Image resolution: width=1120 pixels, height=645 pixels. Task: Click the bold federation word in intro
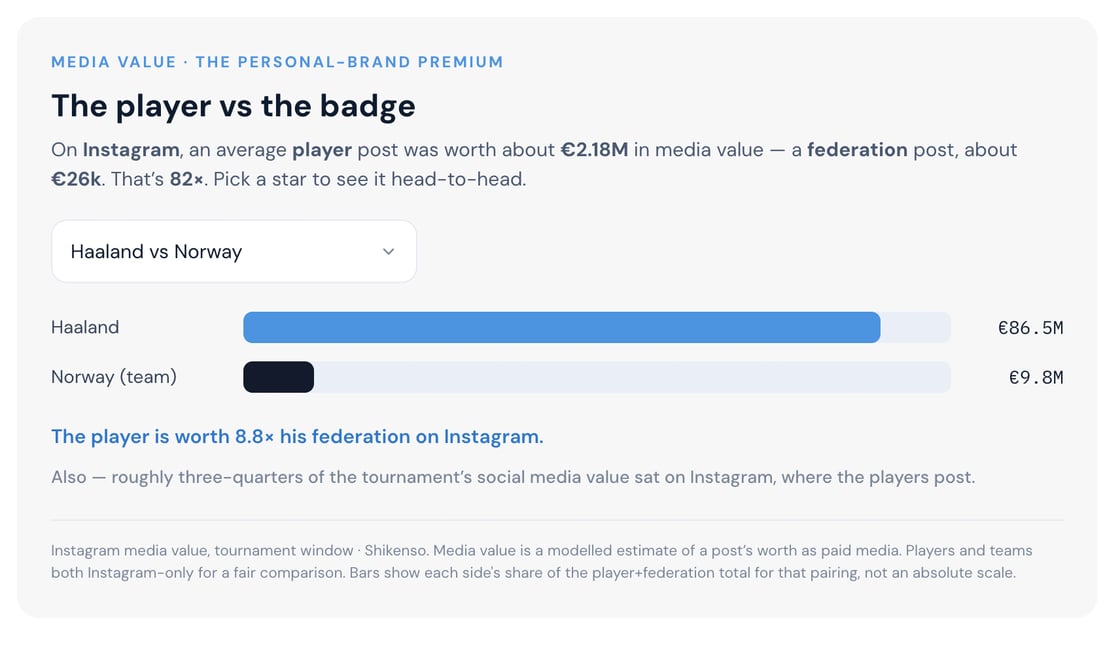[x=857, y=150]
